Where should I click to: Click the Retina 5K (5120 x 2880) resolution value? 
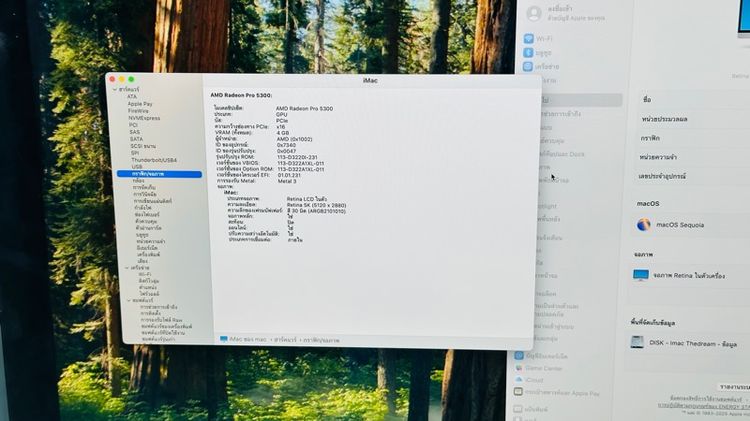[x=316, y=205]
